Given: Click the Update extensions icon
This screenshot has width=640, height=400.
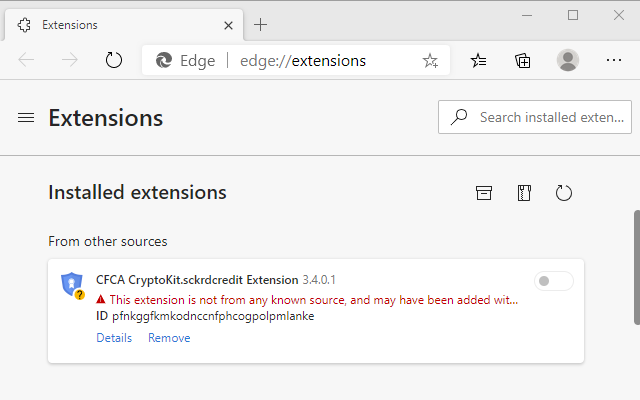Looking at the screenshot, I should click(563, 193).
